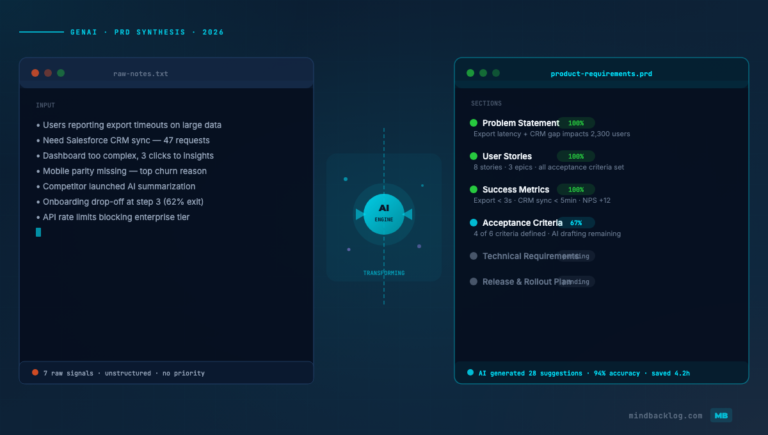Screen dimensions: 768x435
Task: Click the 'GENAI · PRD SYNTHESIS · 2026' header
Action: coord(147,32)
